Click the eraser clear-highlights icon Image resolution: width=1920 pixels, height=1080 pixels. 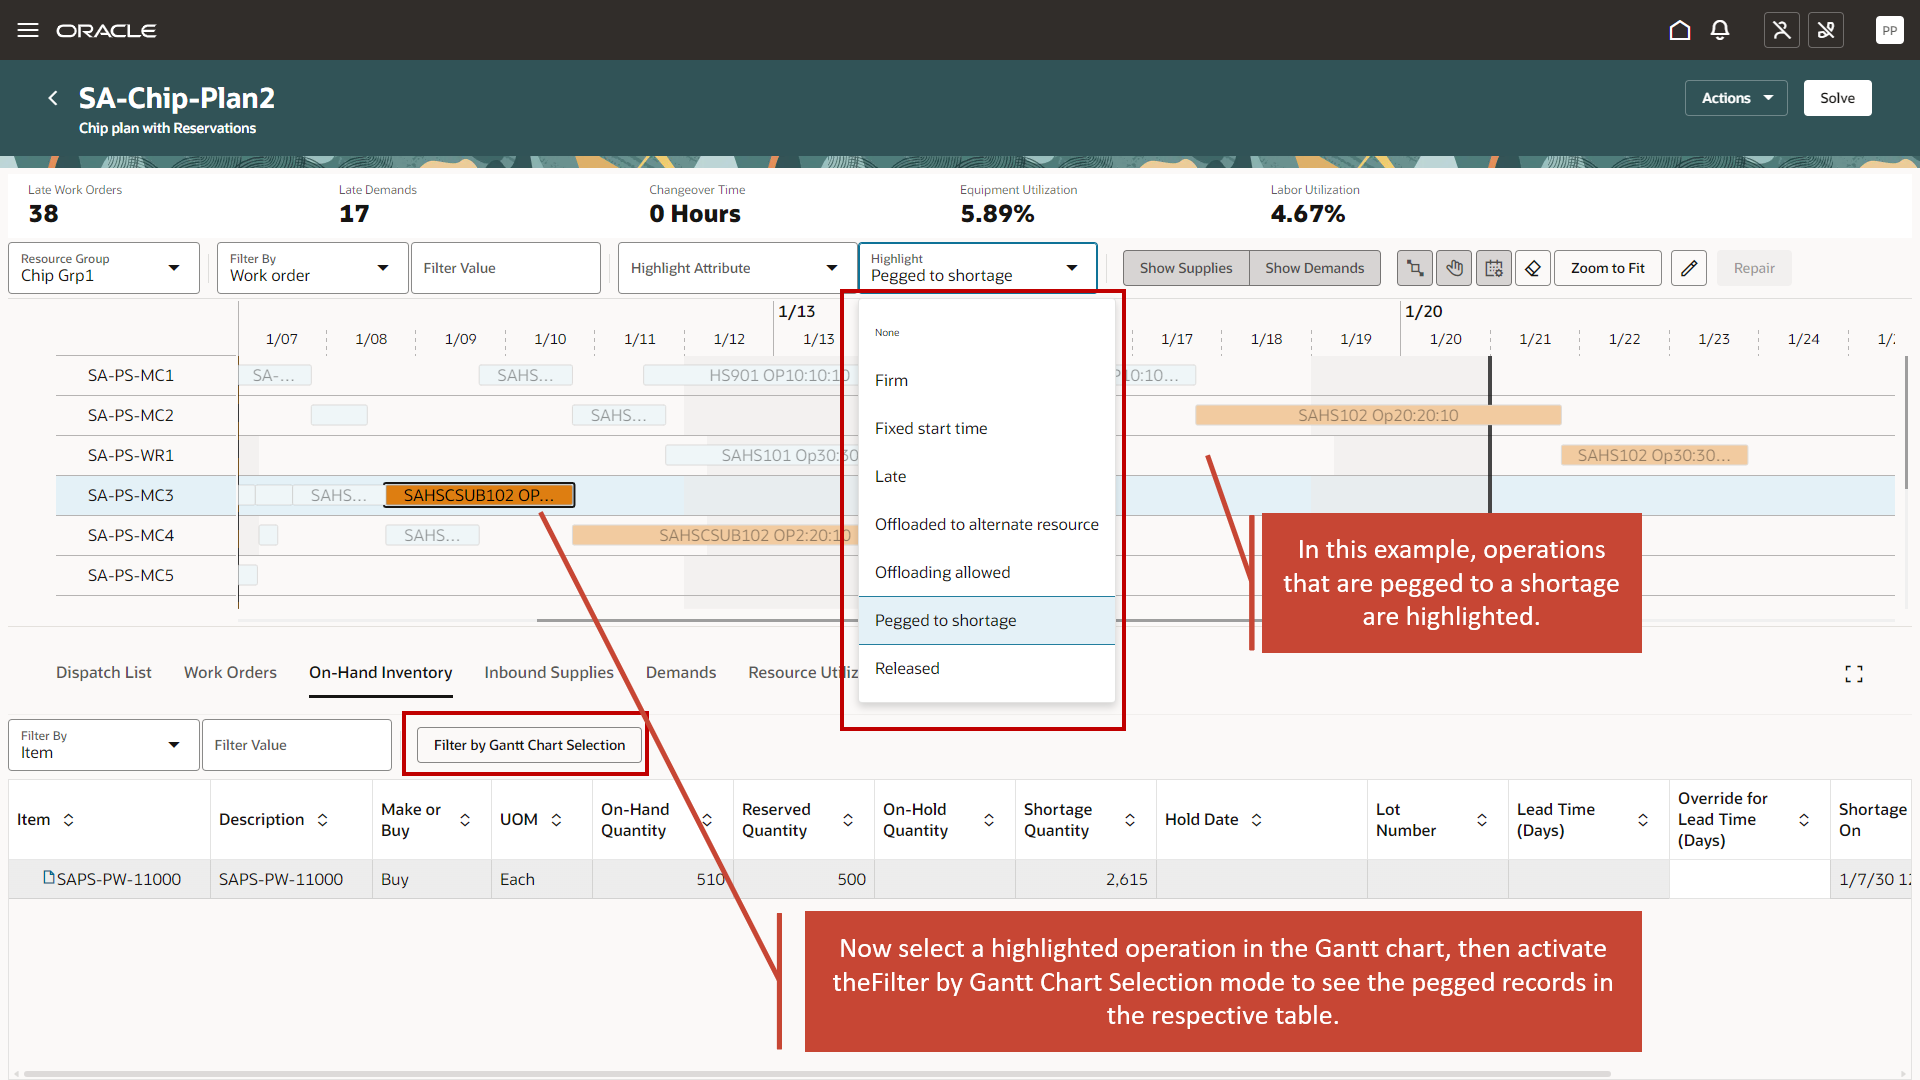(1533, 268)
